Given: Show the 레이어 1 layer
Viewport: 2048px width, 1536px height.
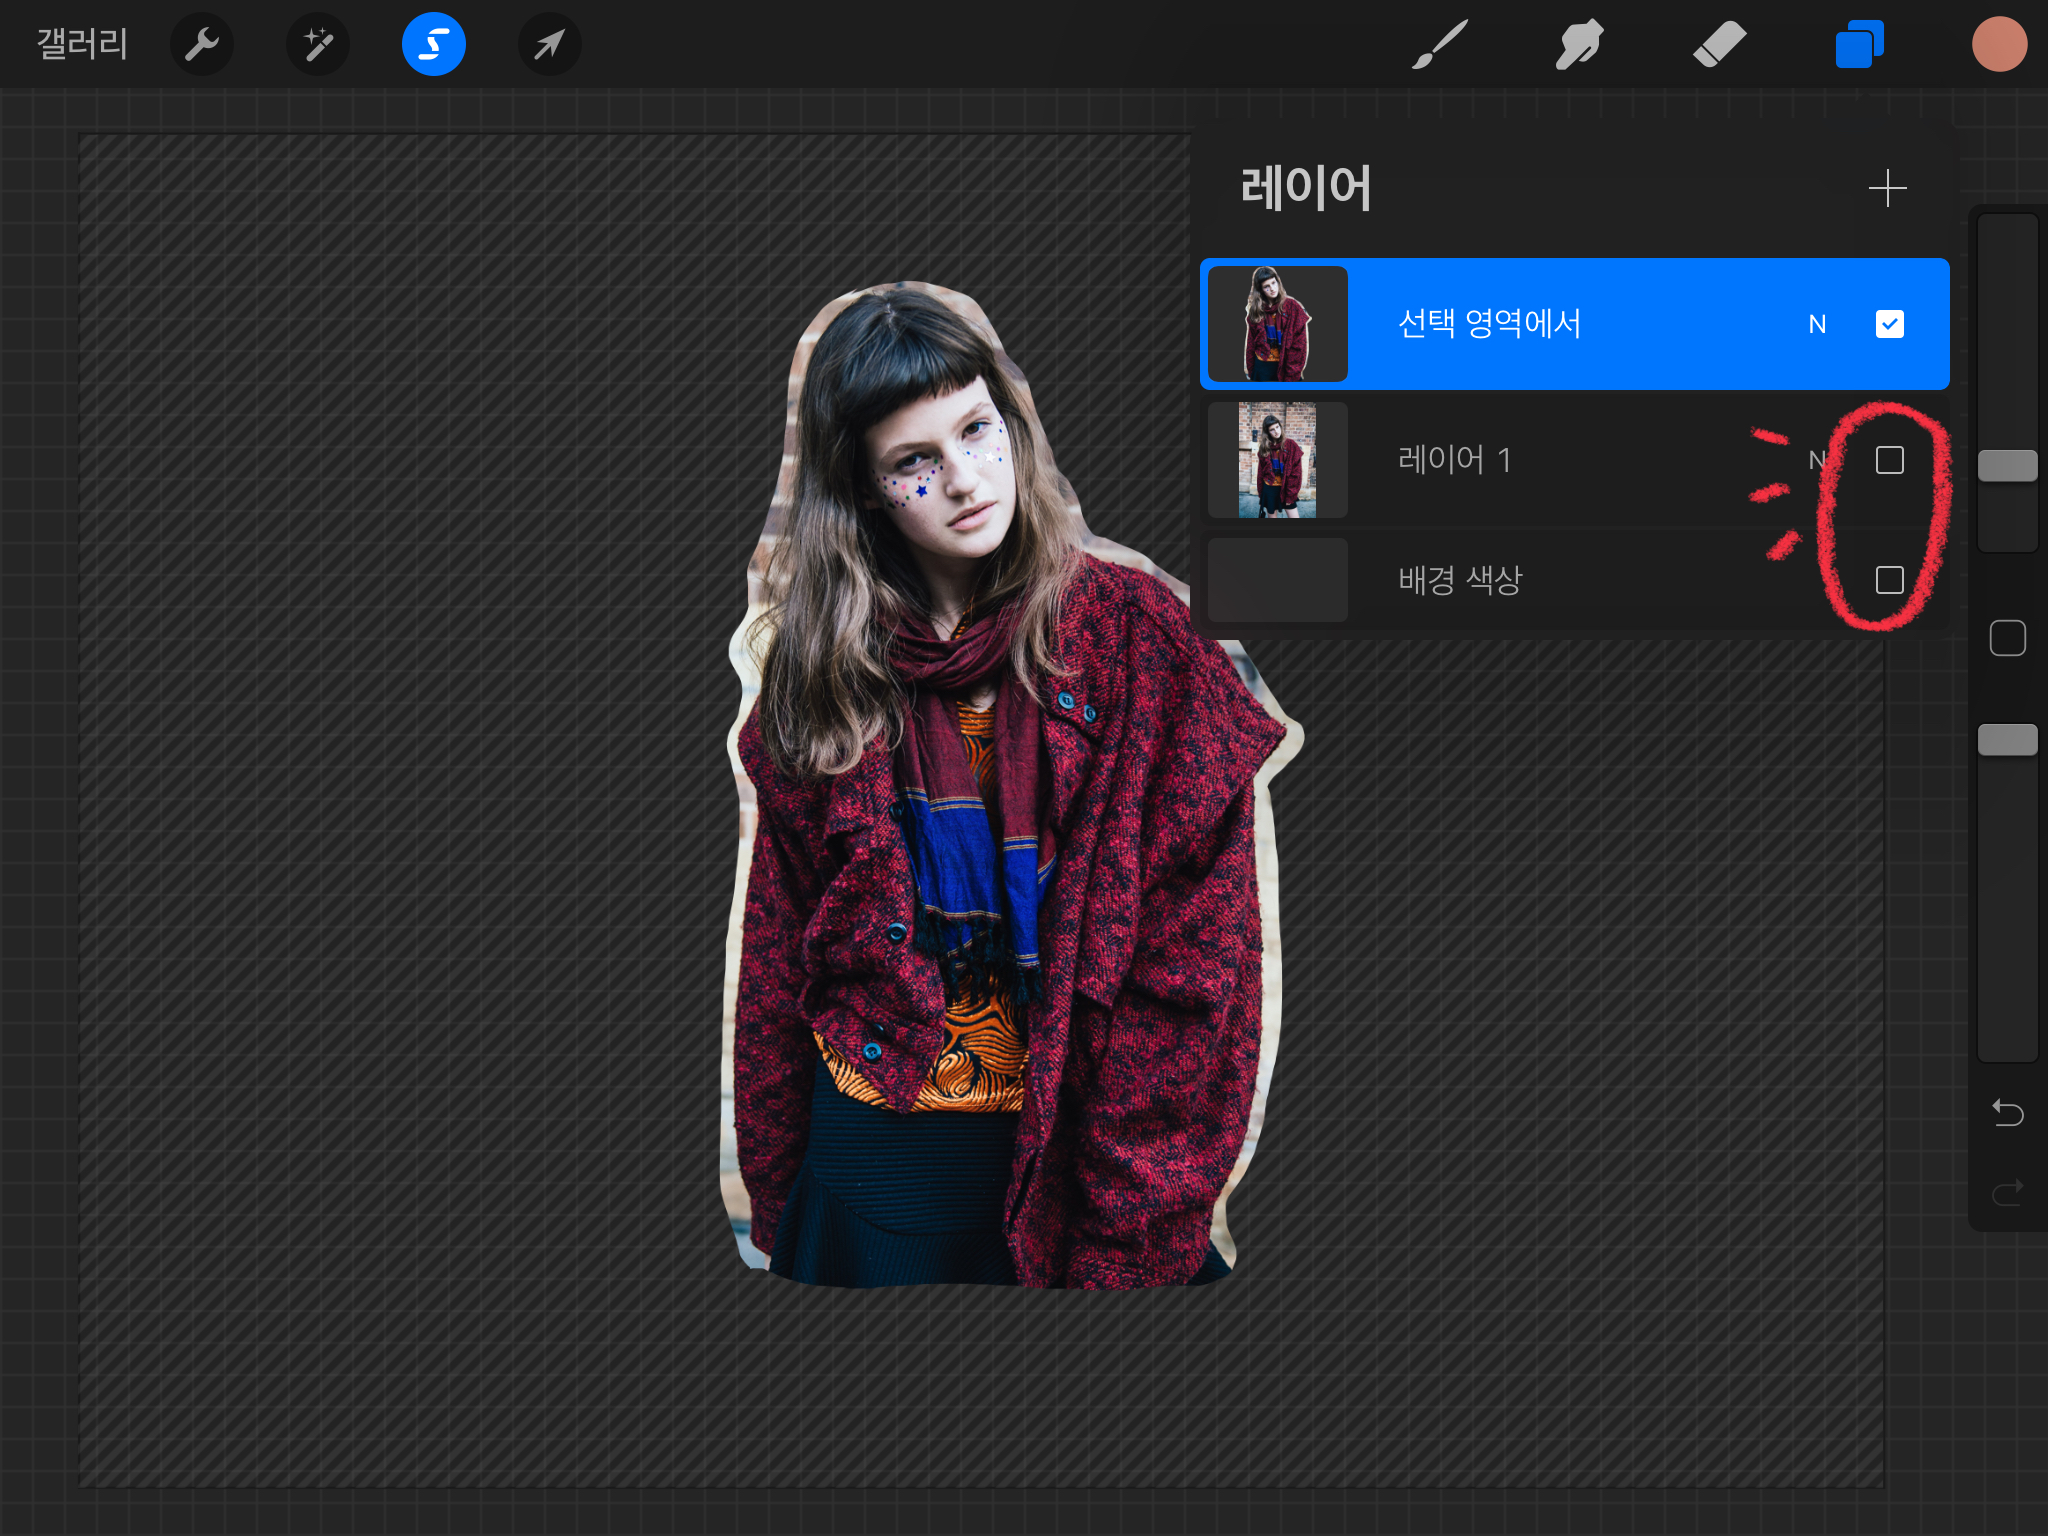Looking at the screenshot, I should tap(1889, 460).
